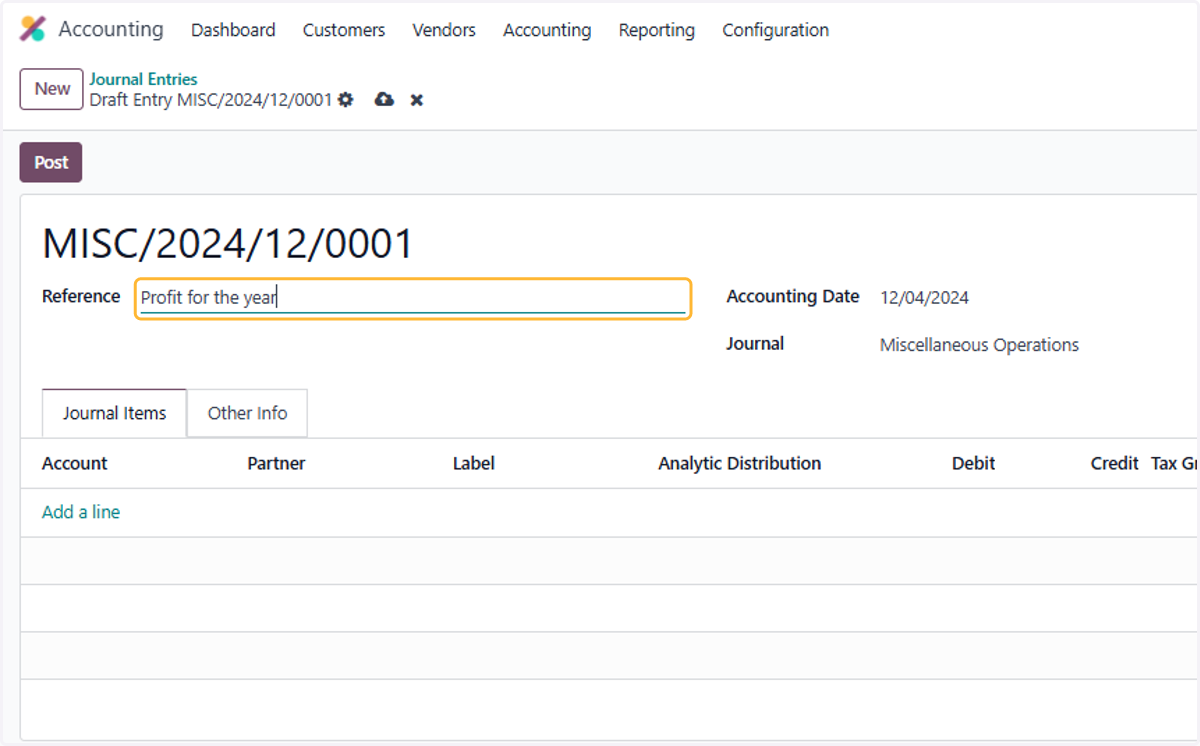Open the gear actions menu icon
This screenshot has height=746, width=1200.
coord(346,100)
